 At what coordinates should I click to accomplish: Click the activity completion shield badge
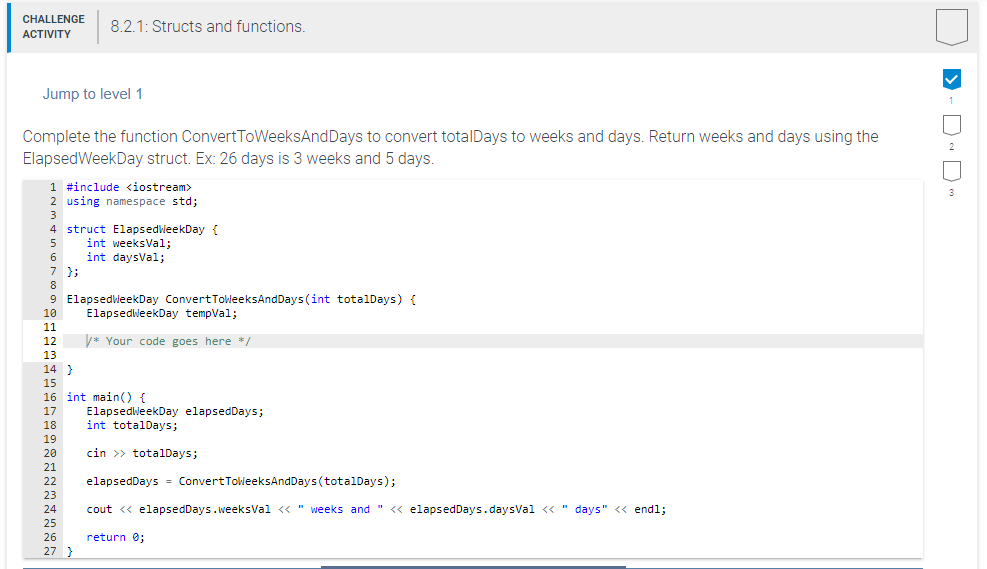click(x=951, y=27)
